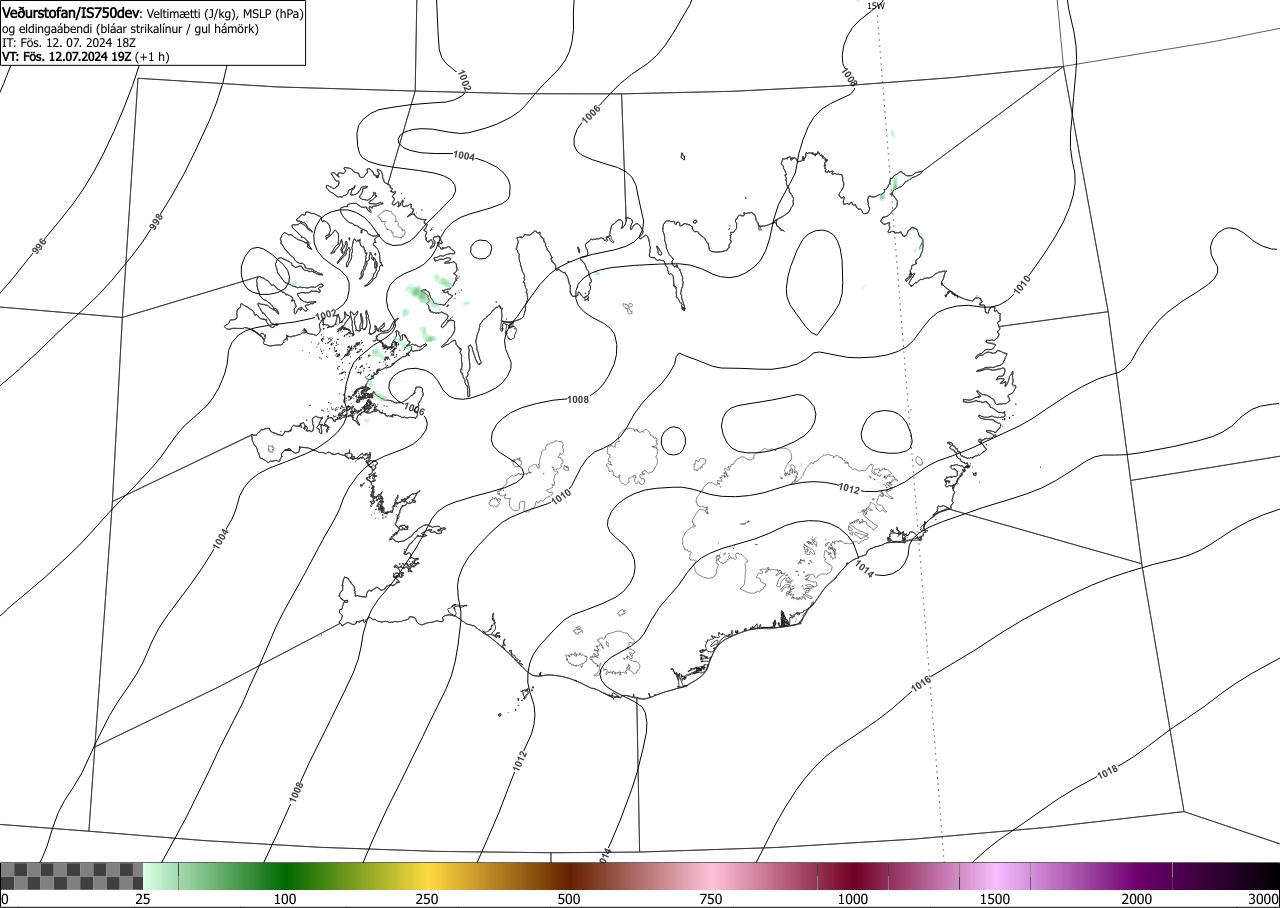Click the pink colorbar segment above 750
Viewport: 1280px width, 908px height.
[x=711, y=876]
